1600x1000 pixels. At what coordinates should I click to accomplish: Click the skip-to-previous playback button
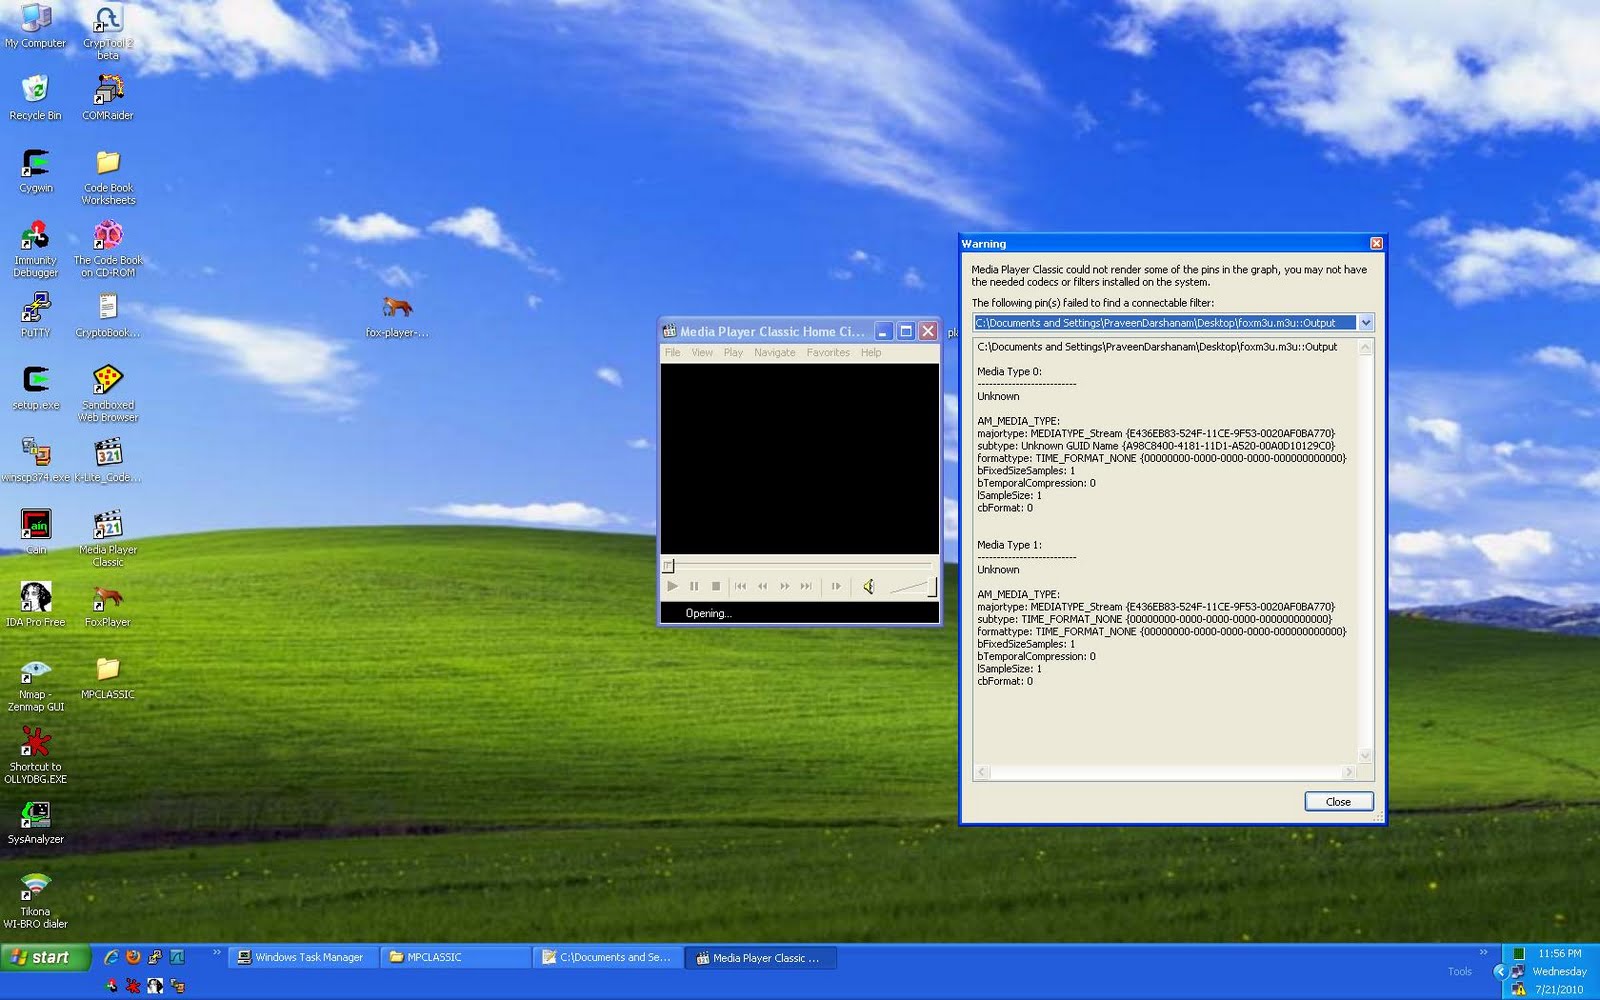[x=740, y=587]
